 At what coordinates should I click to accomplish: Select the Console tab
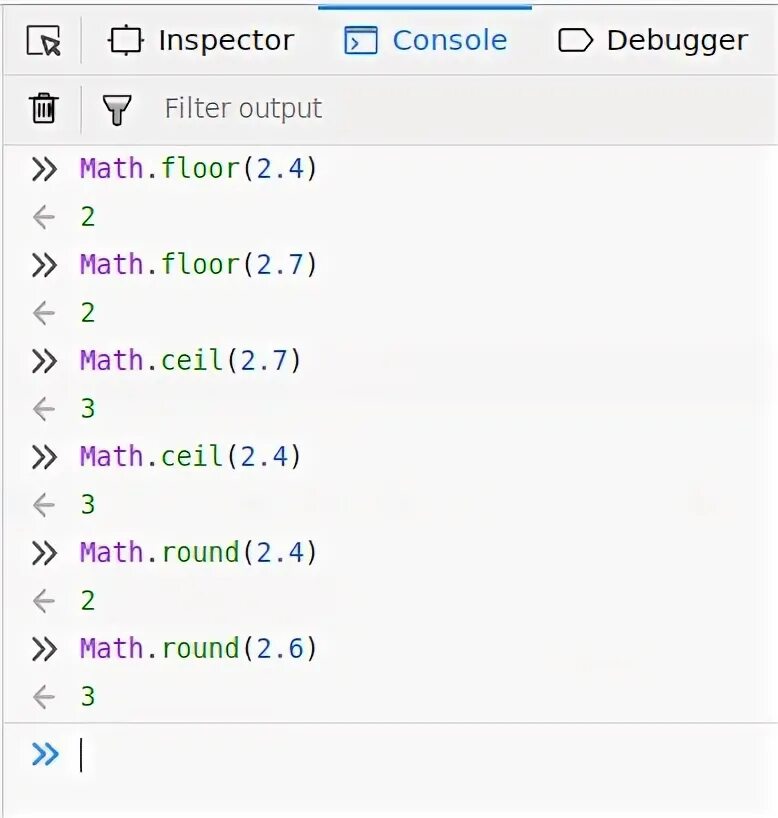(x=449, y=41)
